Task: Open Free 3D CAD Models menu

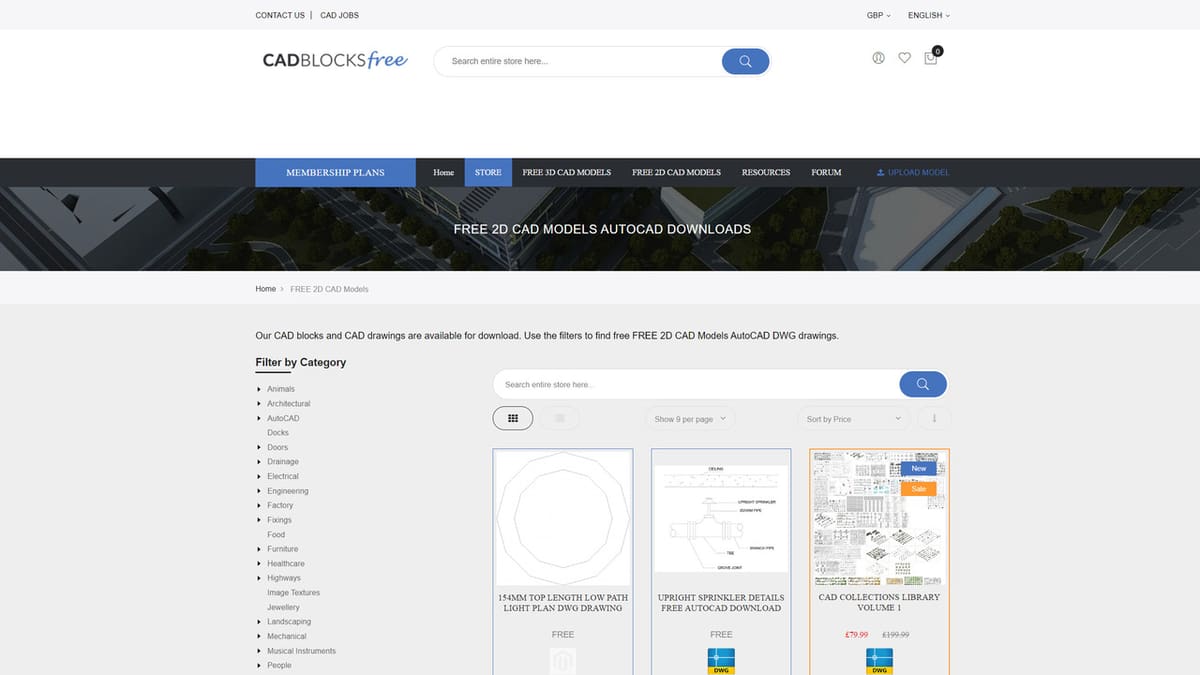Action: (566, 172)
